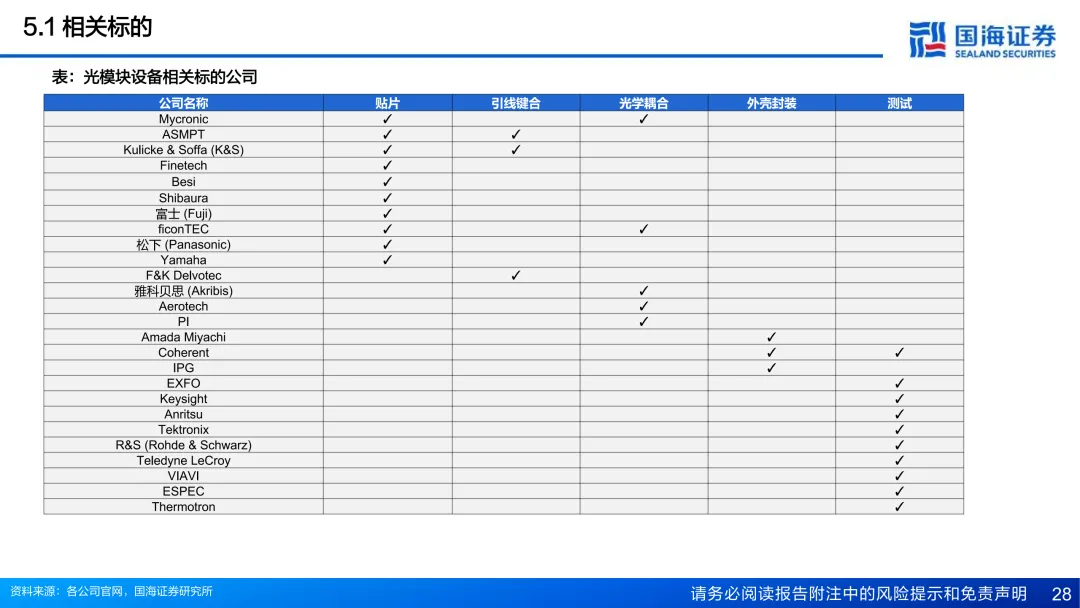Select the 'Shibaura' company cell
The image size is (1080, 608).
point(183,198)
